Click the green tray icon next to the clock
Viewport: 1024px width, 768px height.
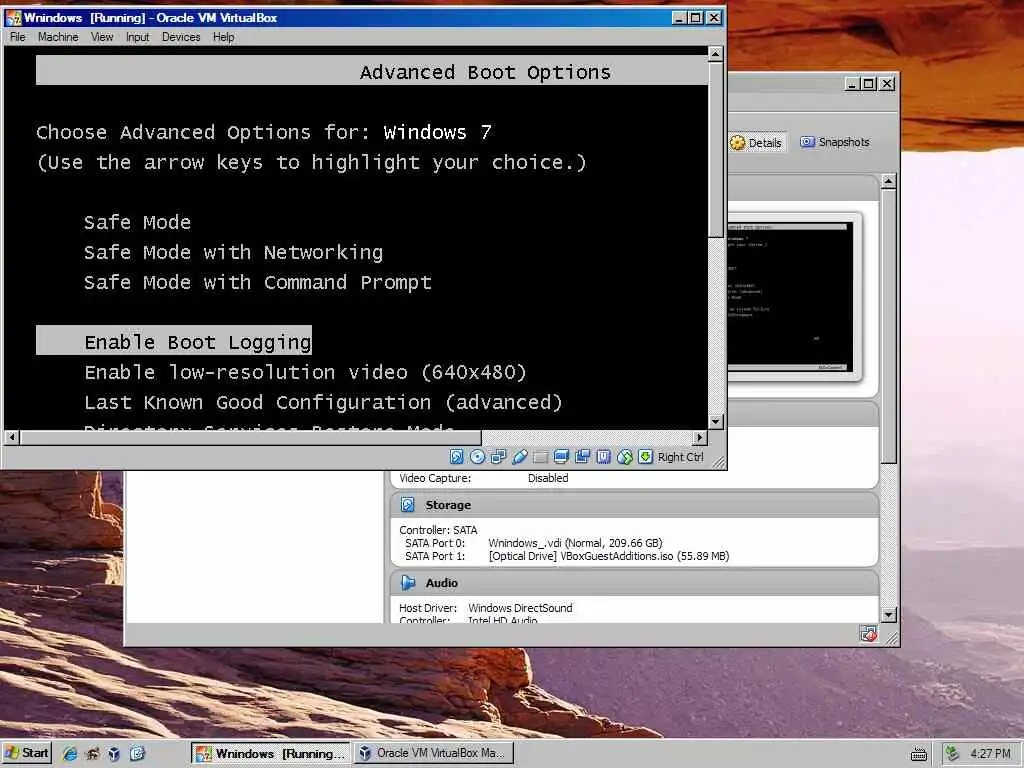click(953, 754)
